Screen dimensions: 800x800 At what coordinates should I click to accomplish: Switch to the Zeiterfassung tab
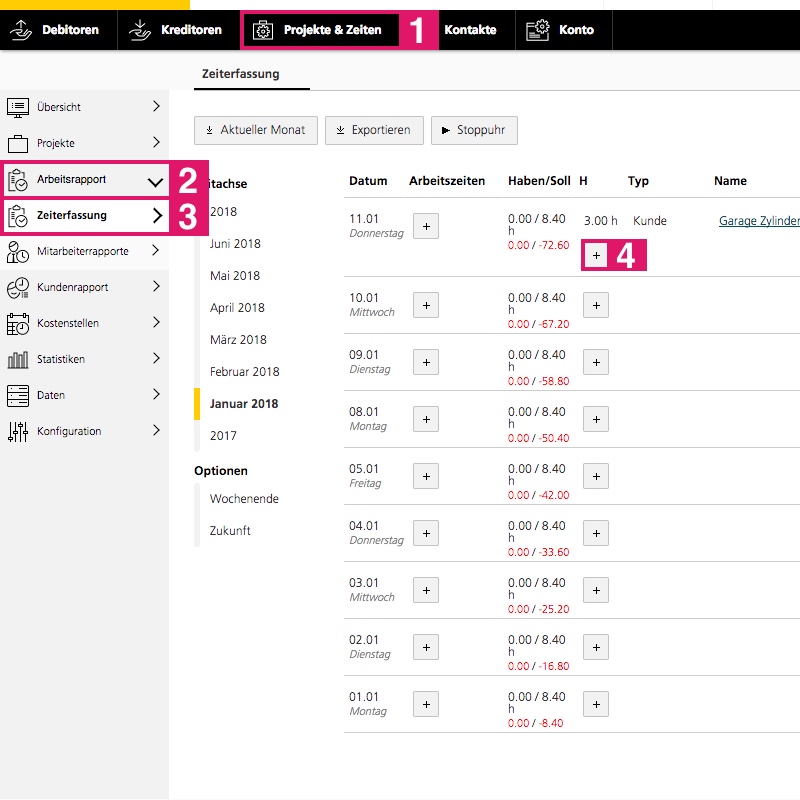tap(240, 74)
